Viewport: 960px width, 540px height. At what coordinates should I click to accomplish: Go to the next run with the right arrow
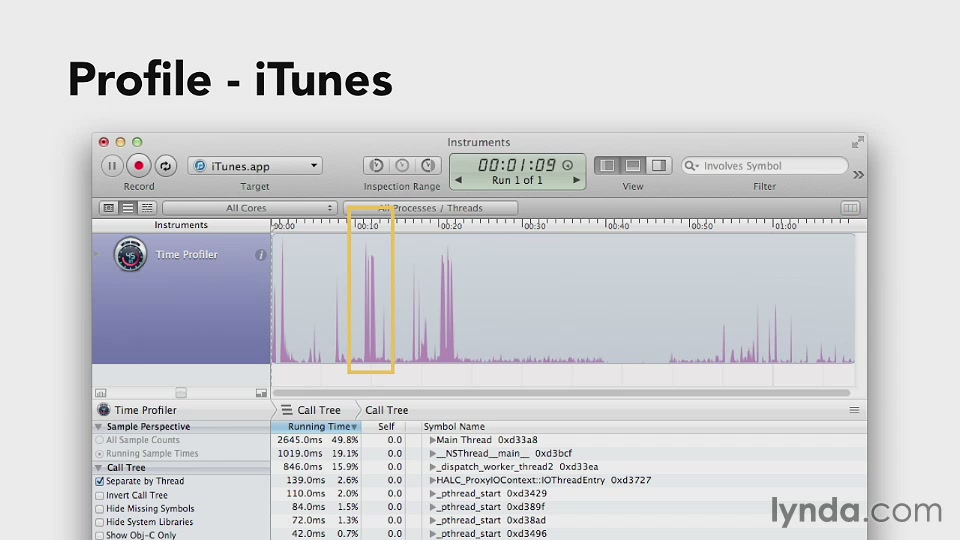[x=576, y=180]
